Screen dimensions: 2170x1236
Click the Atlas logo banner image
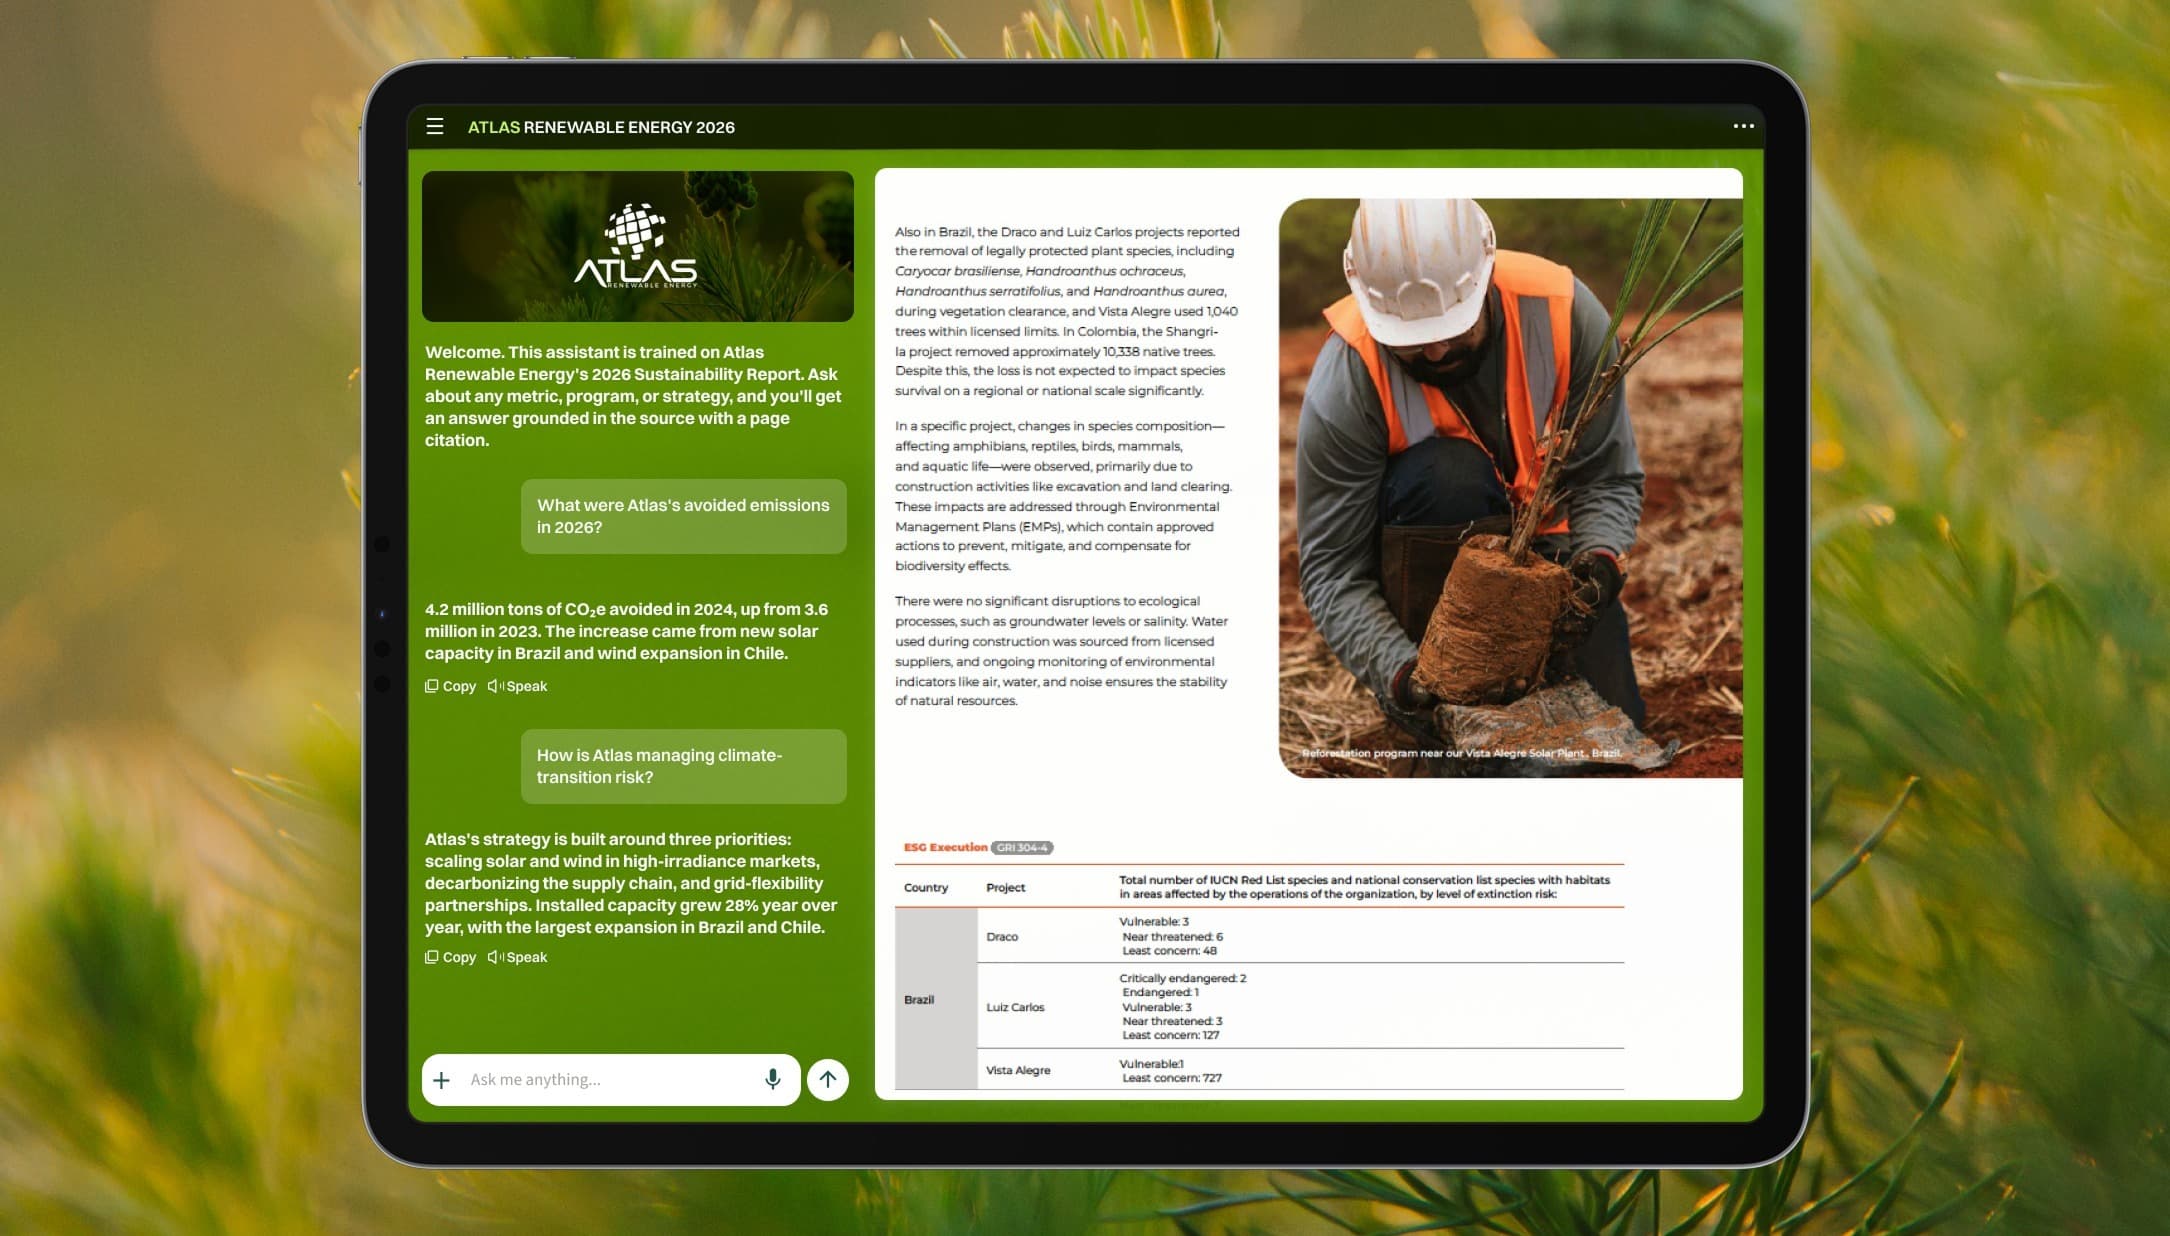[638, 246]
